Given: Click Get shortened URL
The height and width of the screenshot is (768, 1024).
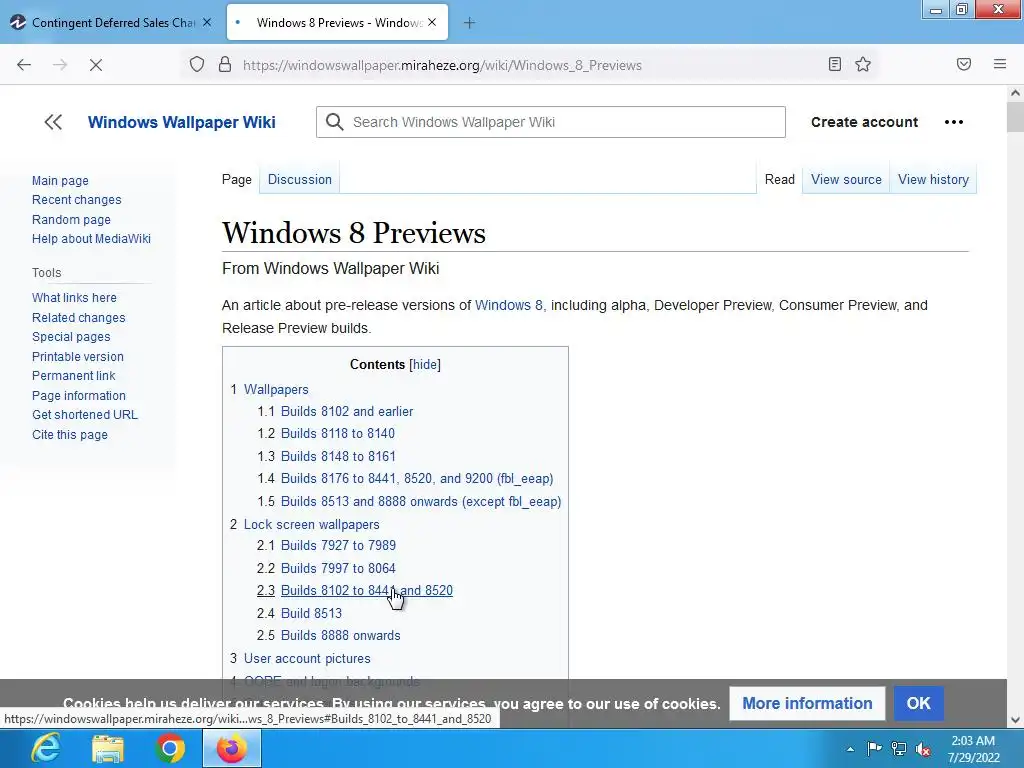Looking at the screenshot, I should (x=85, y=415).
